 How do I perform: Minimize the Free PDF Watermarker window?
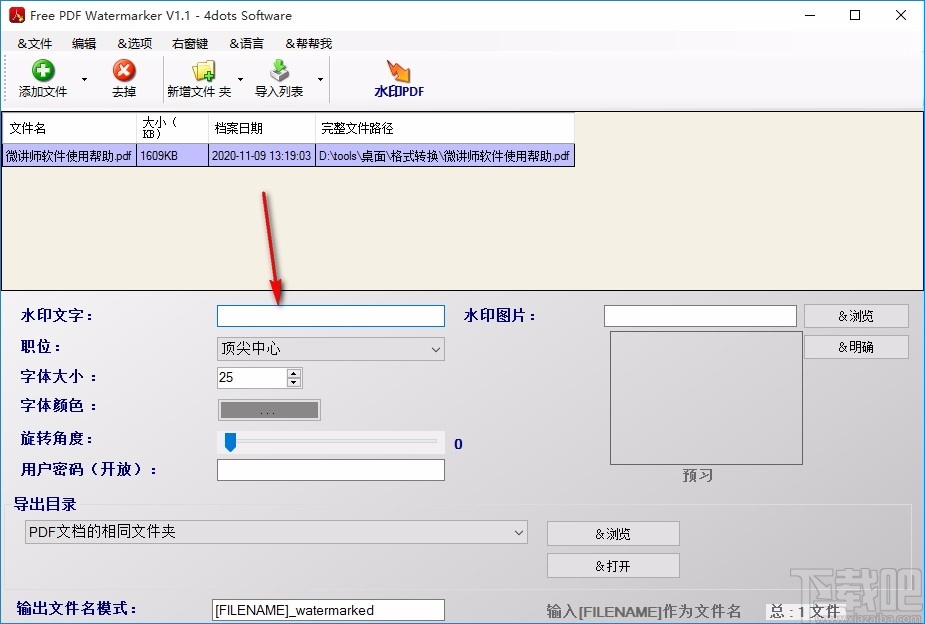tap(810, 15)
